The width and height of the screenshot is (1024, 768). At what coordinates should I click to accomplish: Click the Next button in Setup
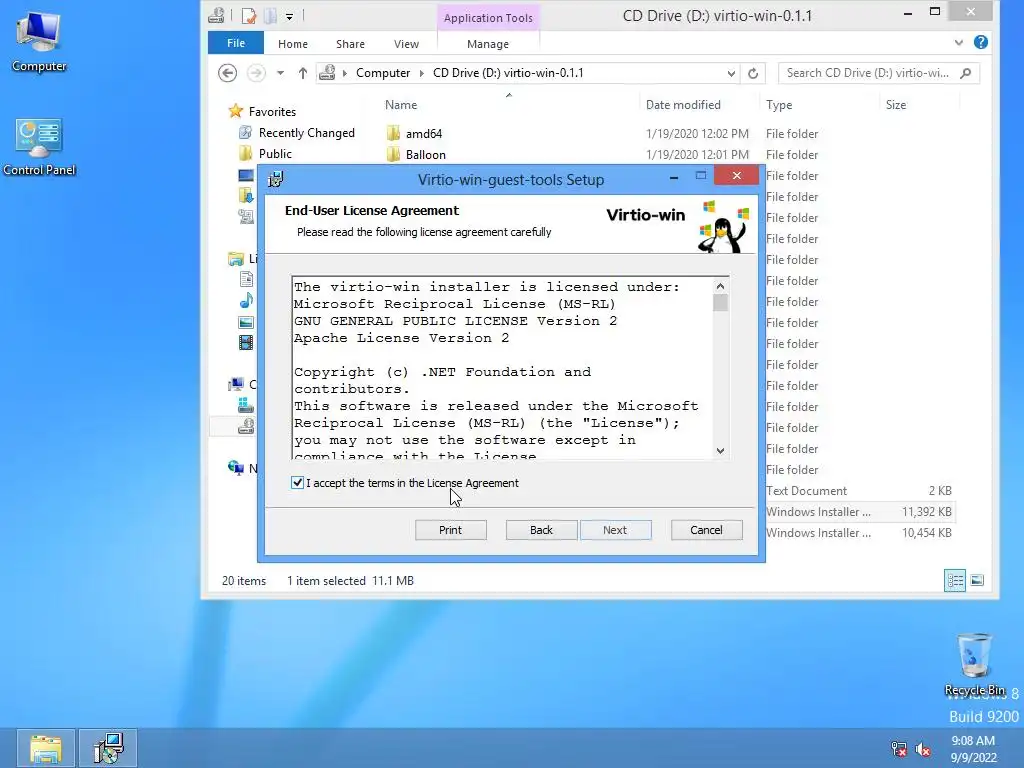pos(615,530)
